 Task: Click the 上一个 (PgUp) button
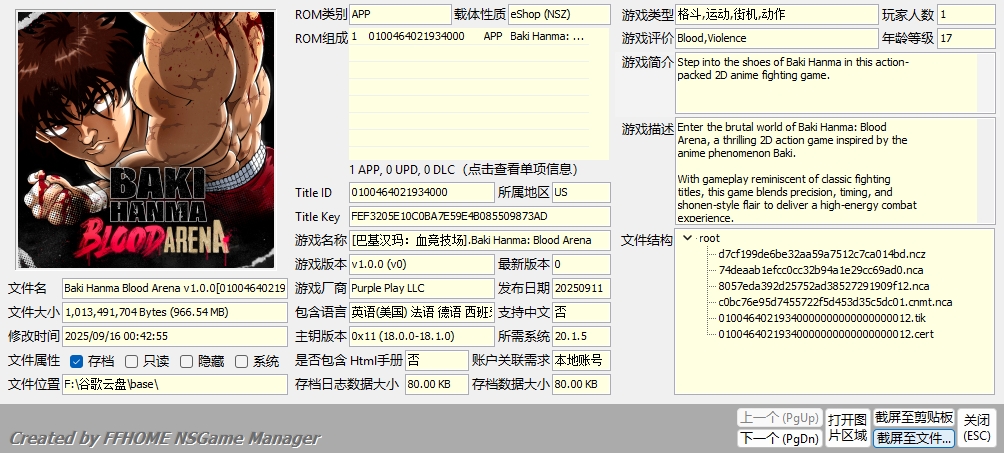779,418
